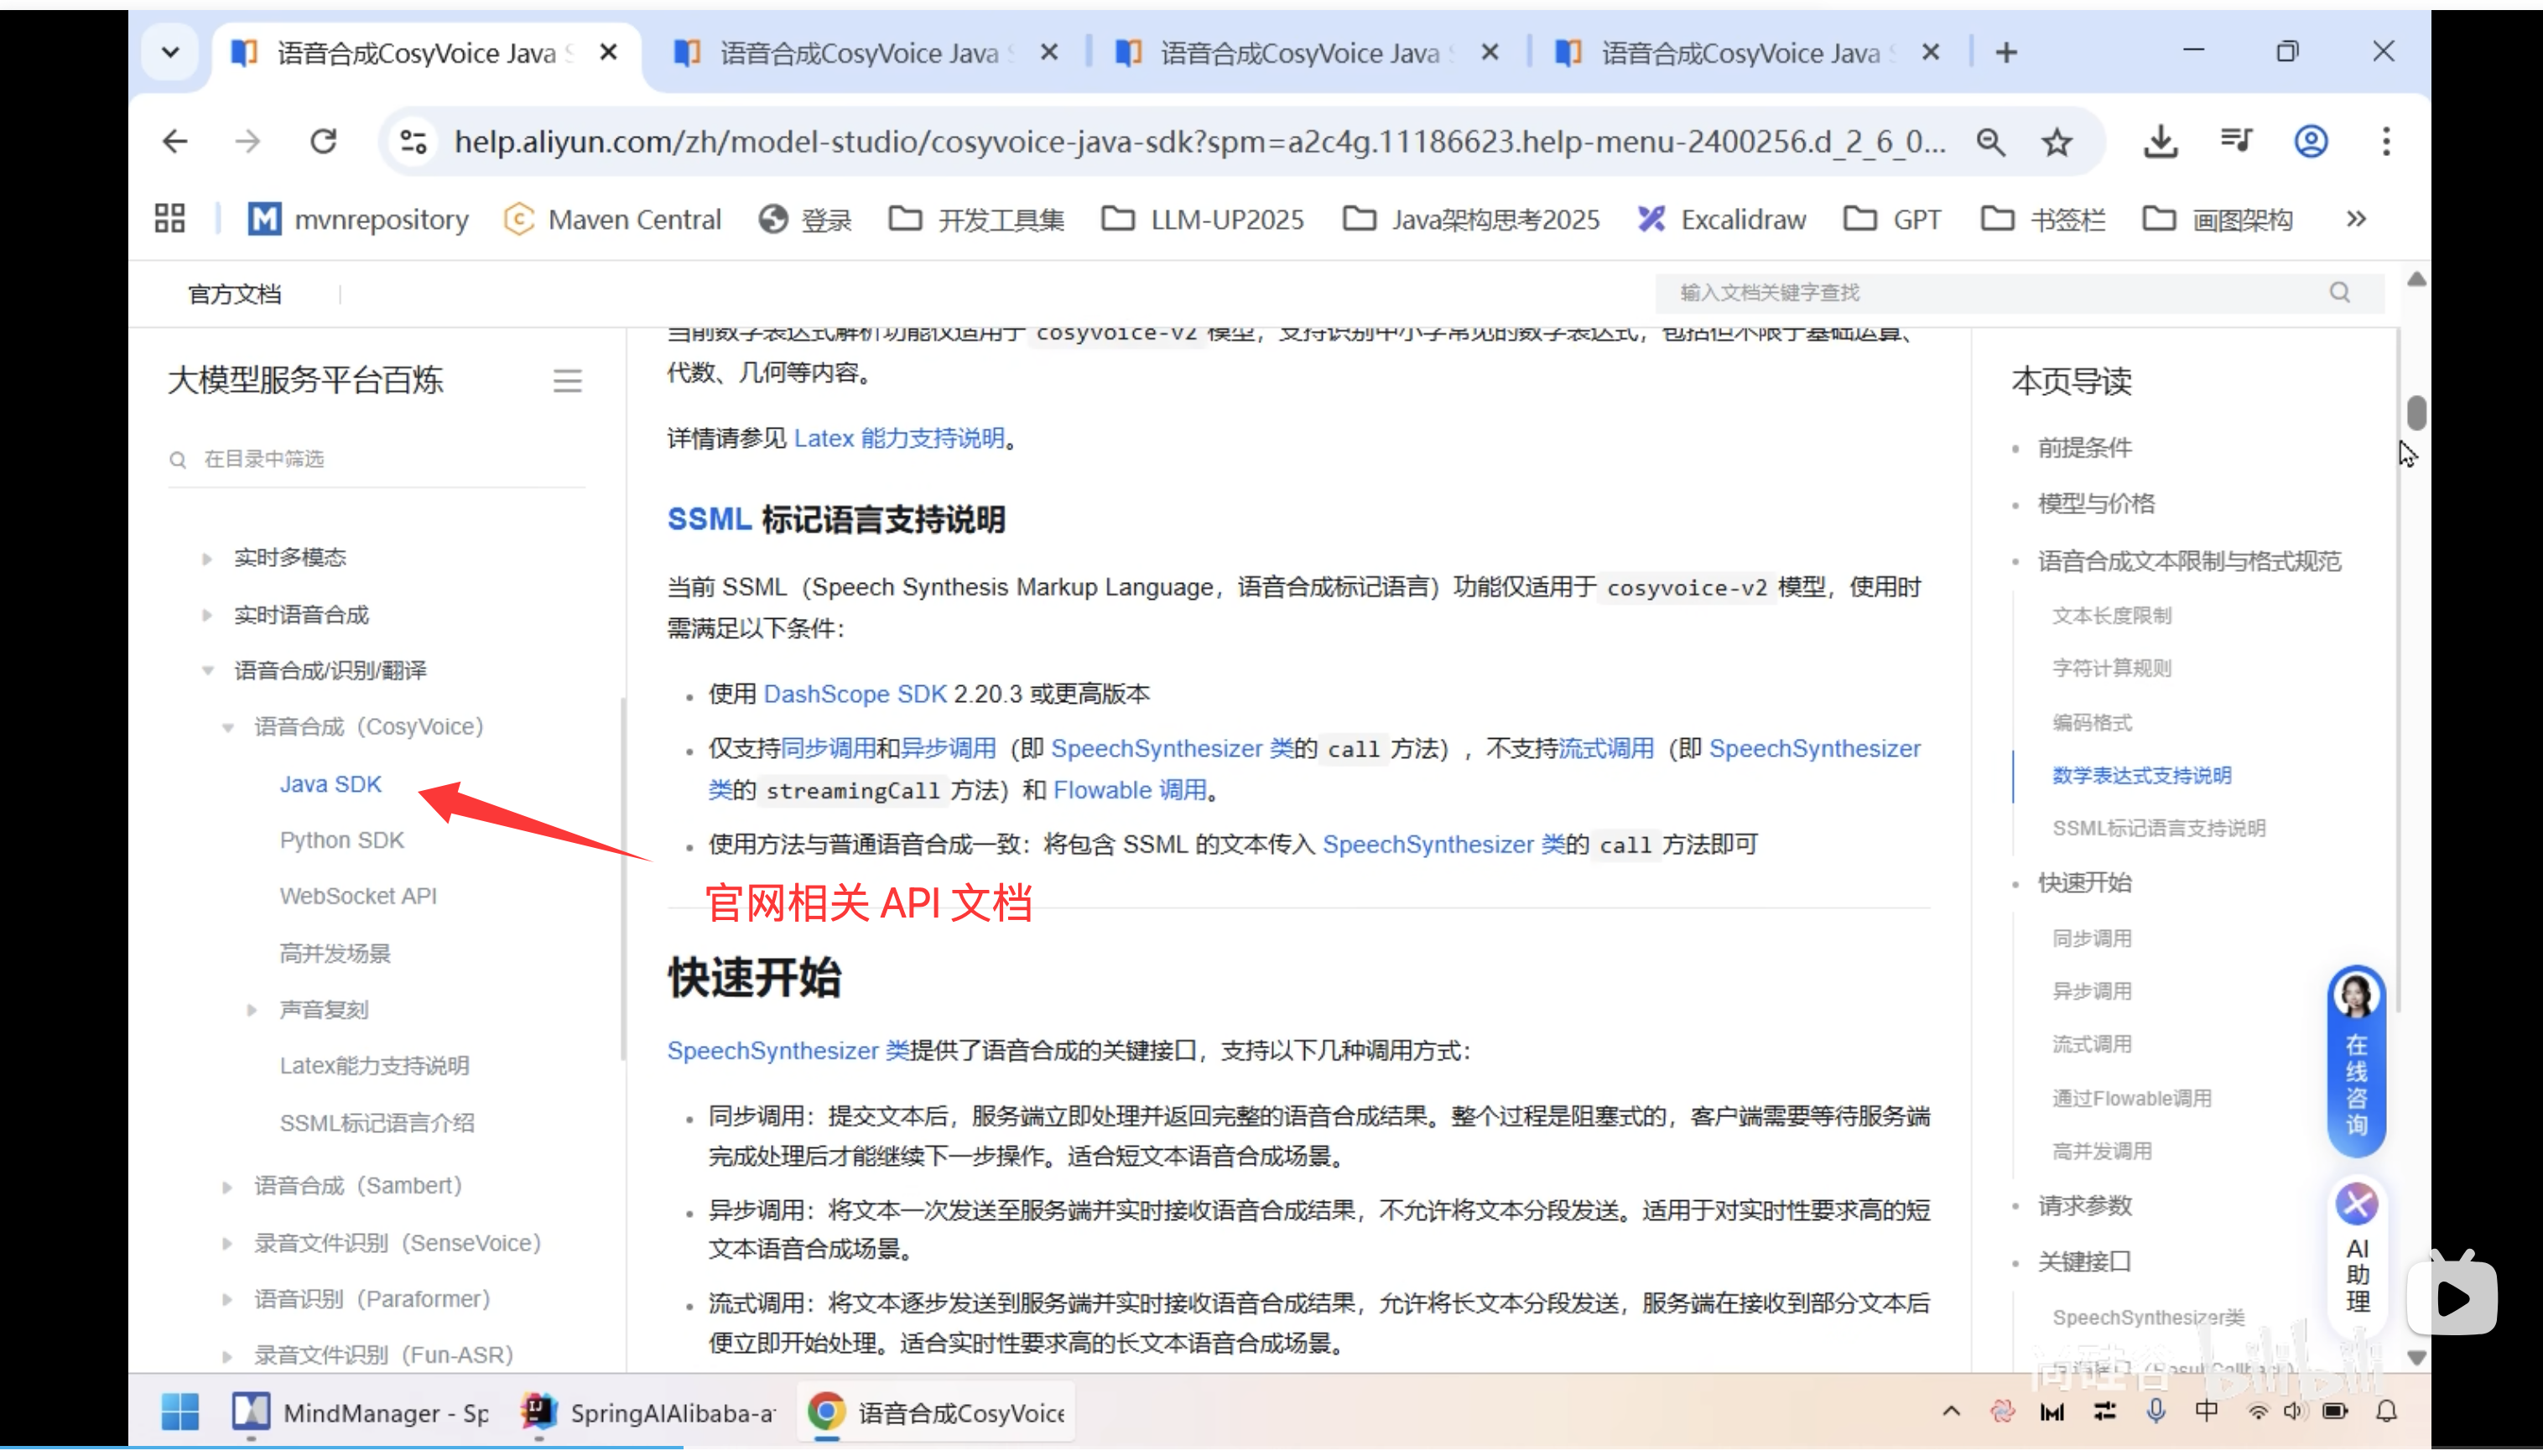
Task: Switch to the second CosyVoice Java tab
Action: coord(858,53)
